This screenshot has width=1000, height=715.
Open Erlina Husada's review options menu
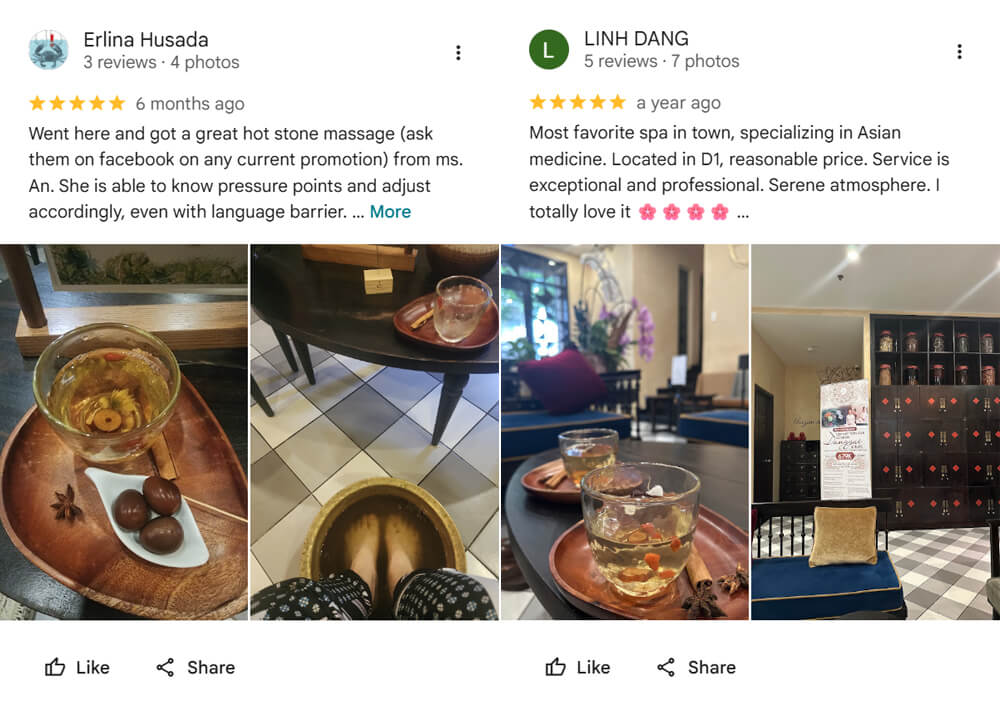(x=458, y=53)
